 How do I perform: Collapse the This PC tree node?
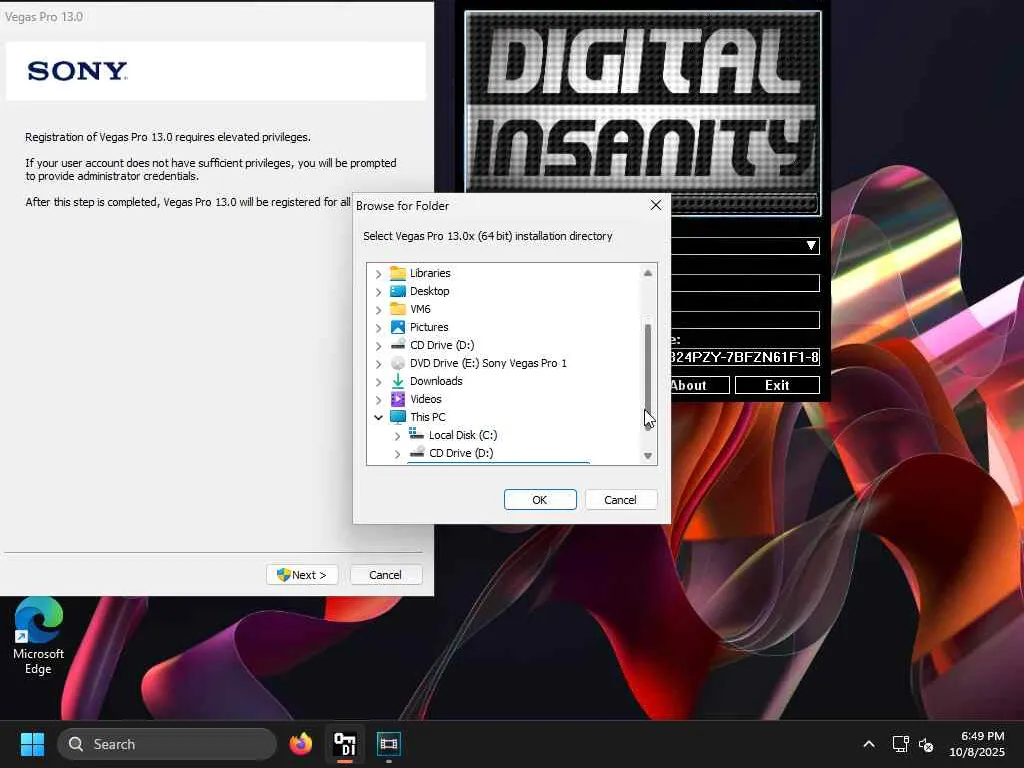pyautogui.click(x=379, y=417)
